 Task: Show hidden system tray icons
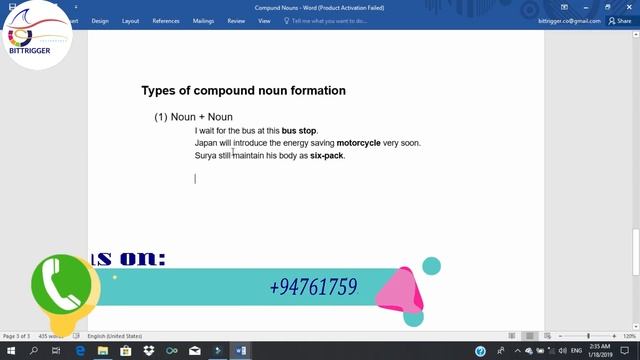pos(518,351)
